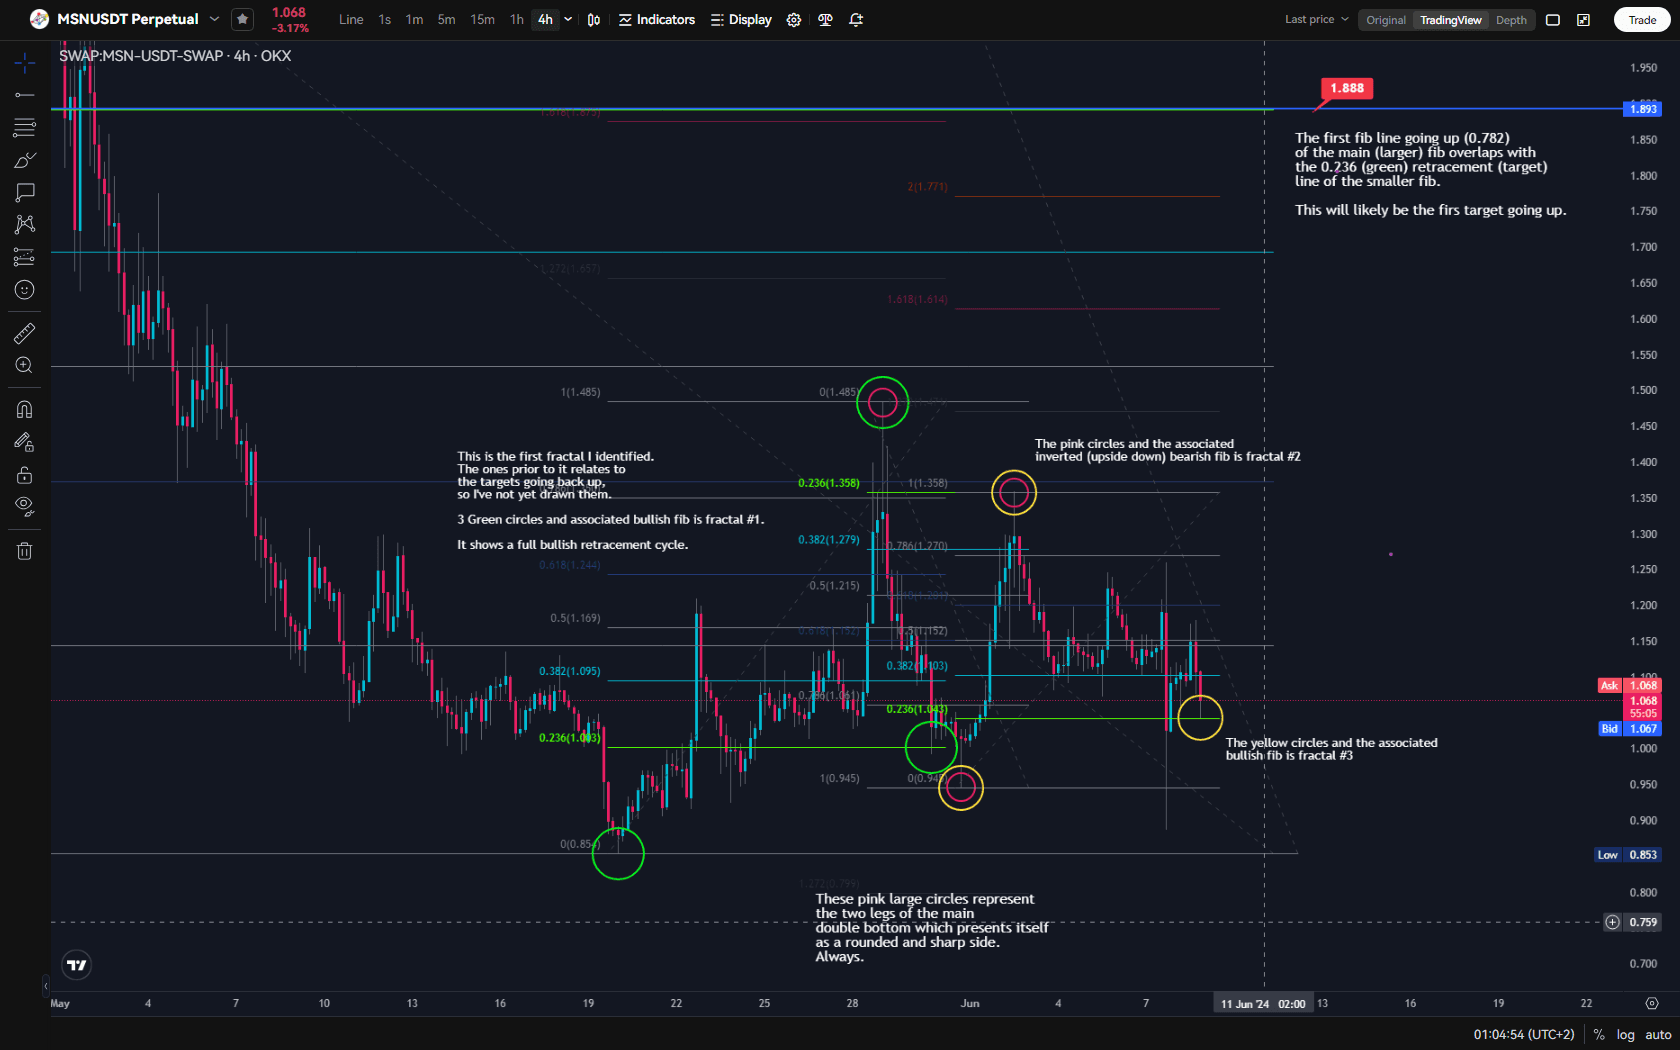
Task: Click the single-pane layout icon
Action: click(x=1553, y=20)
